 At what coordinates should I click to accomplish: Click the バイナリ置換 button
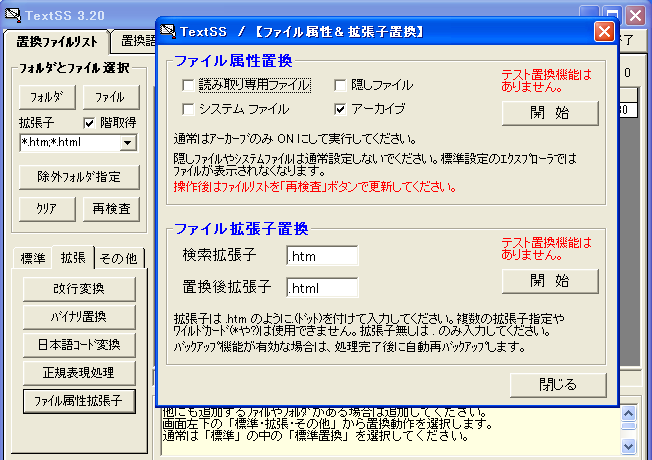[79, 317]
